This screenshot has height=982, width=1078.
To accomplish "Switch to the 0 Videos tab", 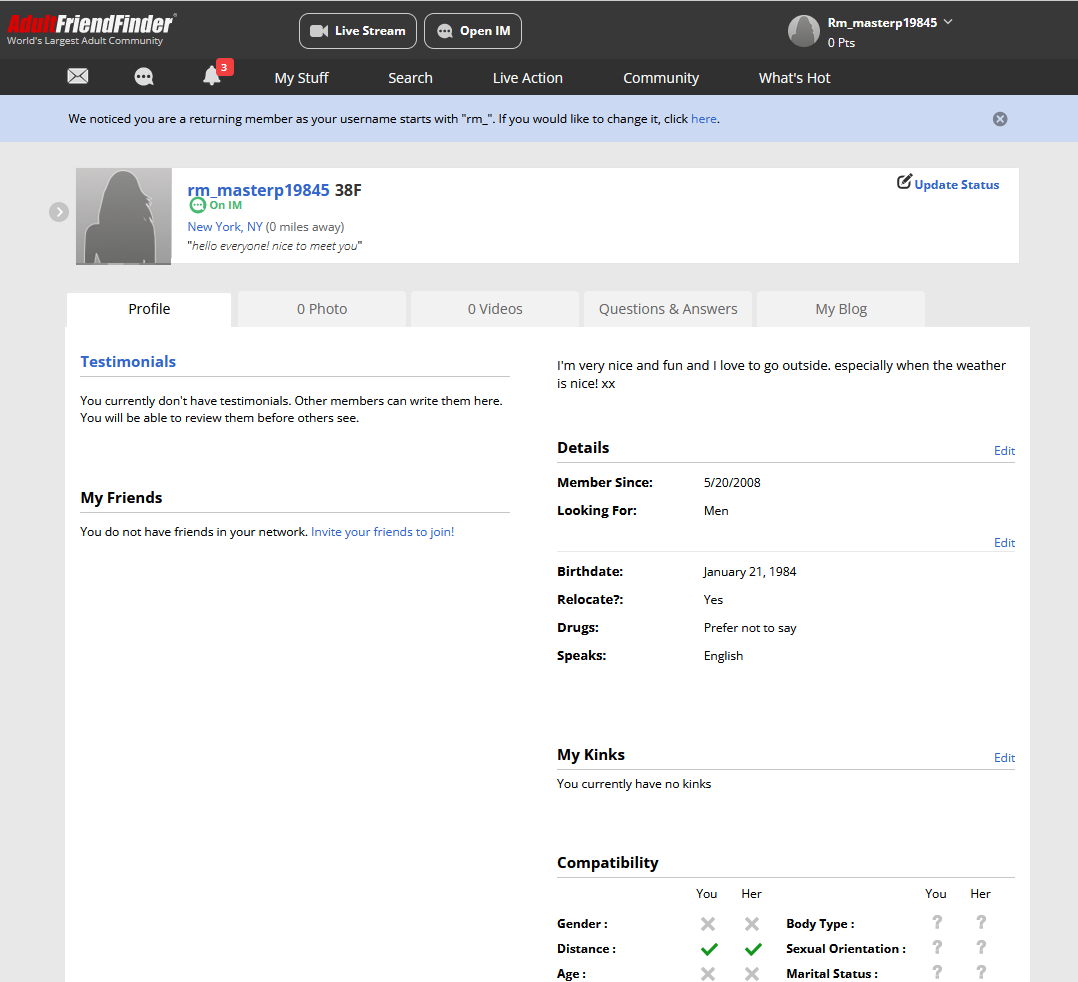I will (x=495, y=309).
